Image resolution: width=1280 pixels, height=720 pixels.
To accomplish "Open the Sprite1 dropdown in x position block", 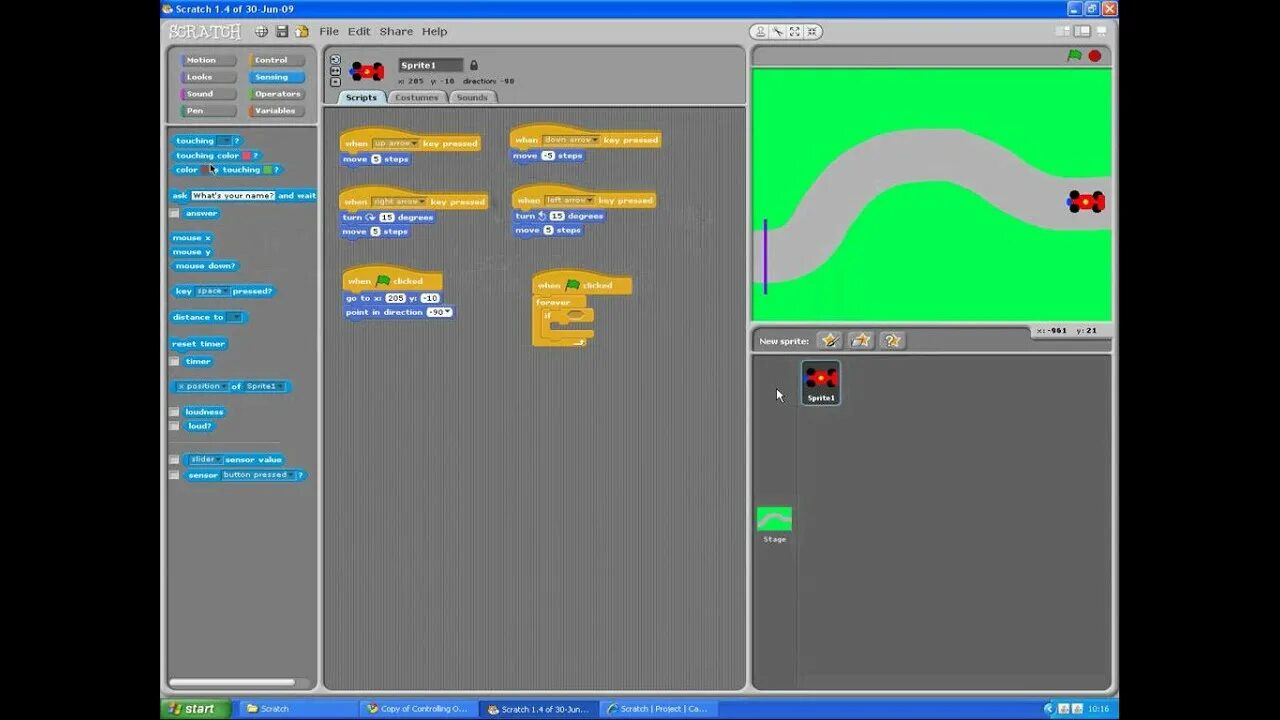I will [x=265, y=386].
